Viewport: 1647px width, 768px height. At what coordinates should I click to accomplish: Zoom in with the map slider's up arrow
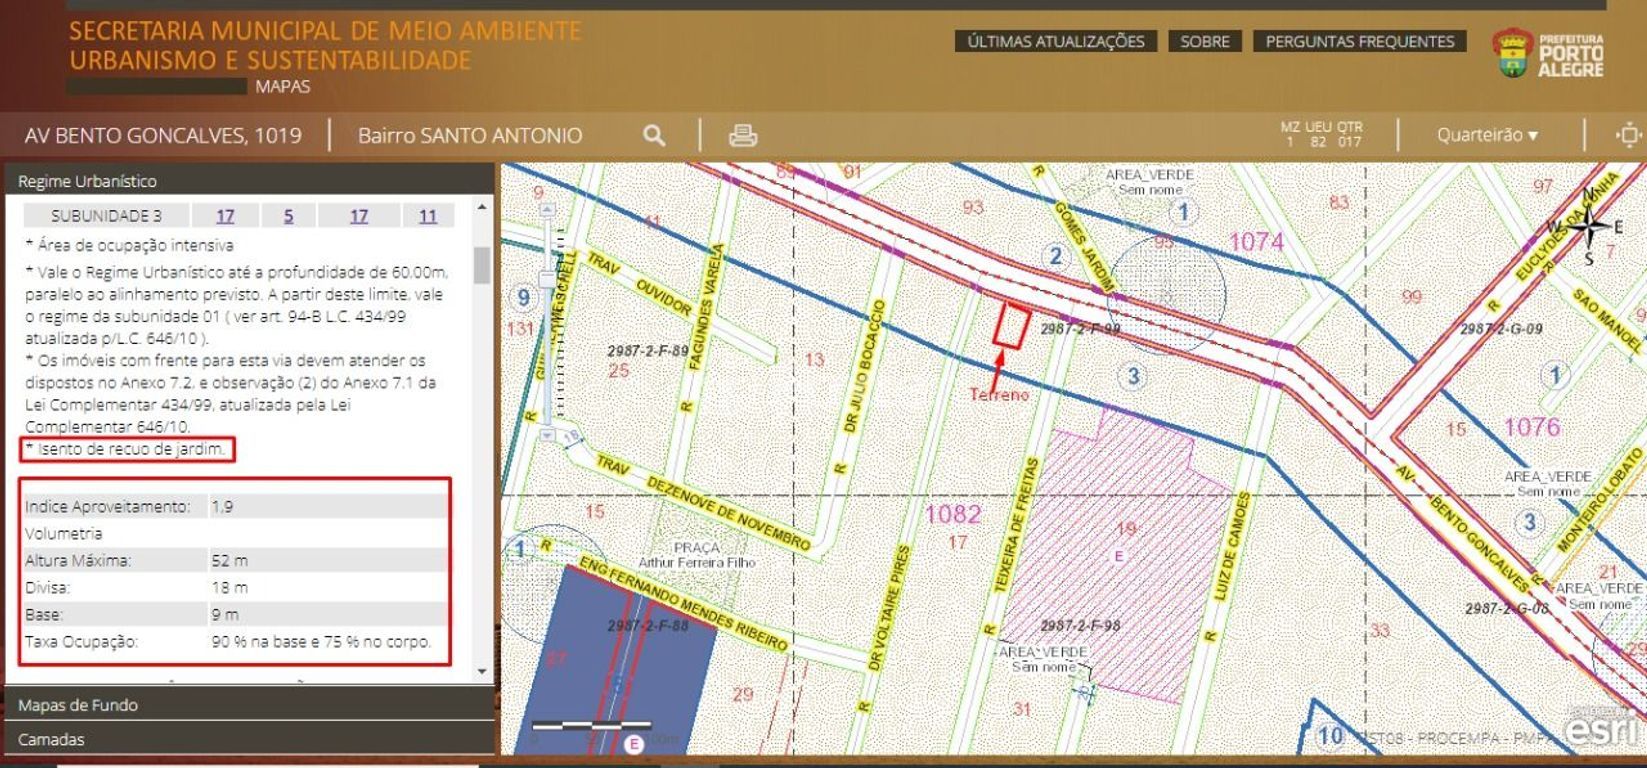pos(547,210)
